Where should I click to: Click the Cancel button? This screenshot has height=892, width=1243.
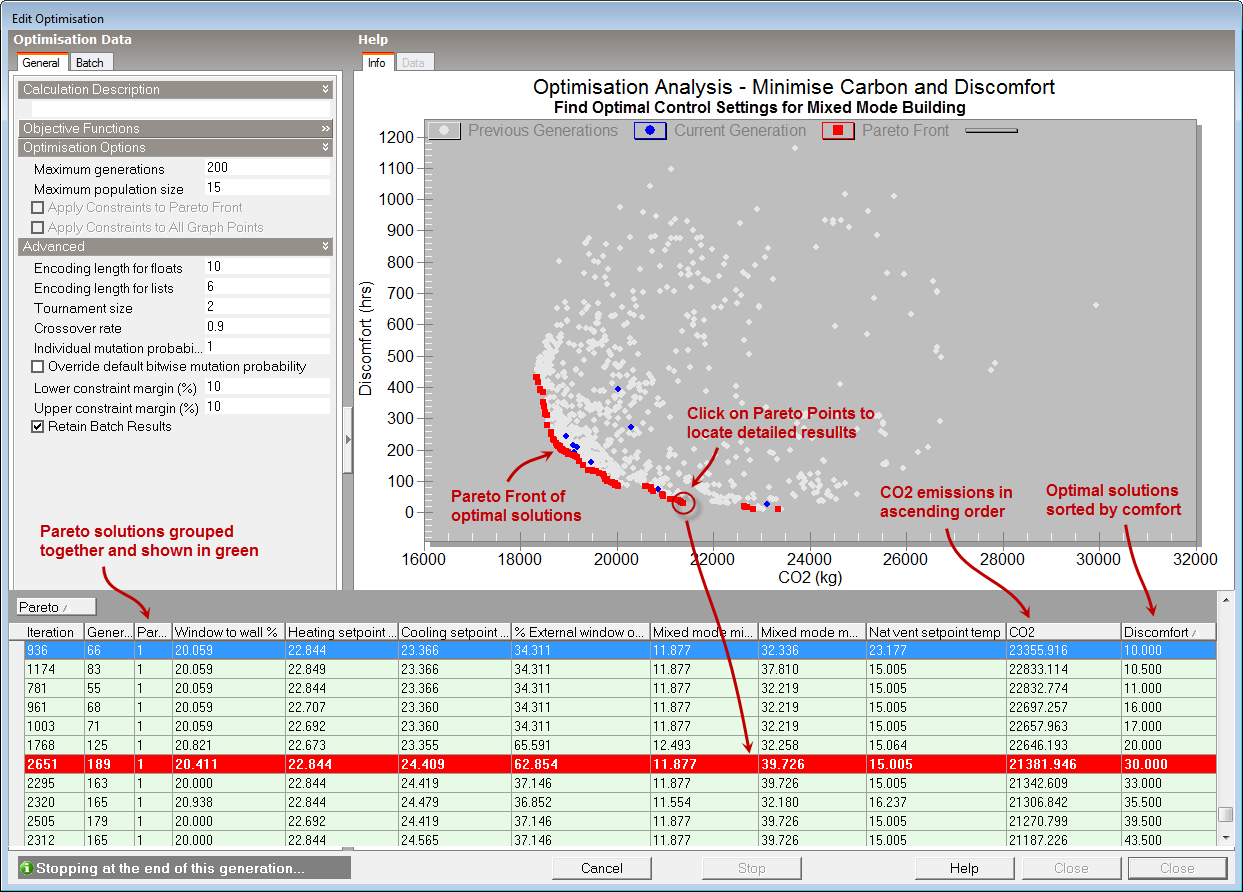[601, 868]
